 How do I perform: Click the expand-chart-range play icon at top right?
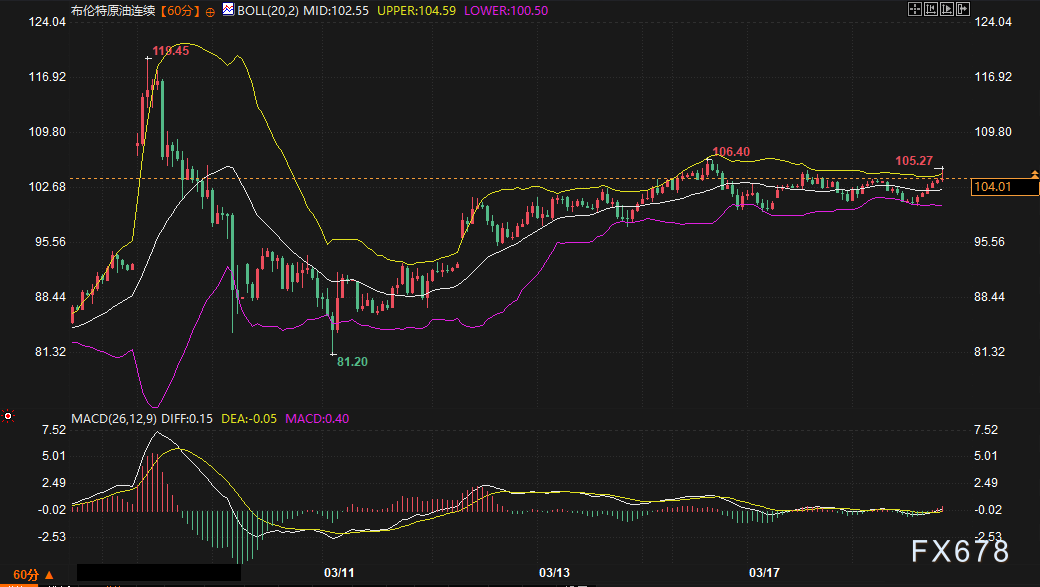tap(947, 9)
